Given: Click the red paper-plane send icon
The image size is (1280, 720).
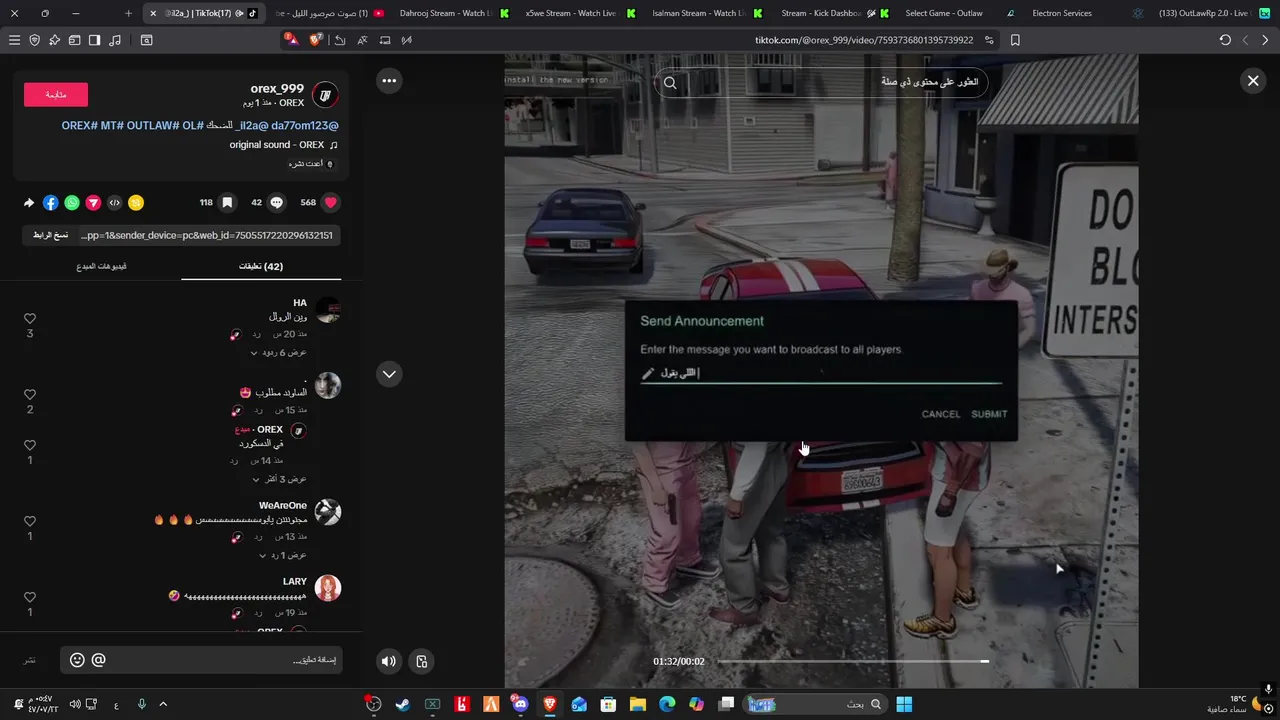Looking at the screenshot, I should point(93,203).
